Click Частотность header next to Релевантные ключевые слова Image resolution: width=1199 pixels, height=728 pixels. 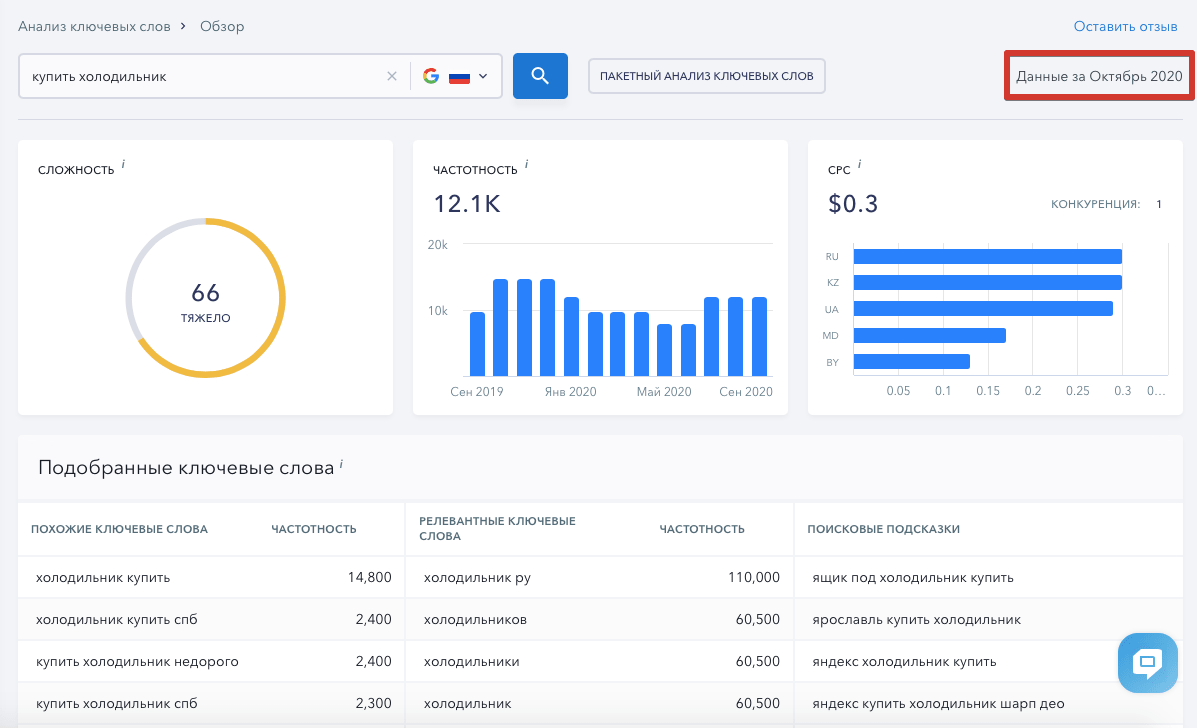702,529
